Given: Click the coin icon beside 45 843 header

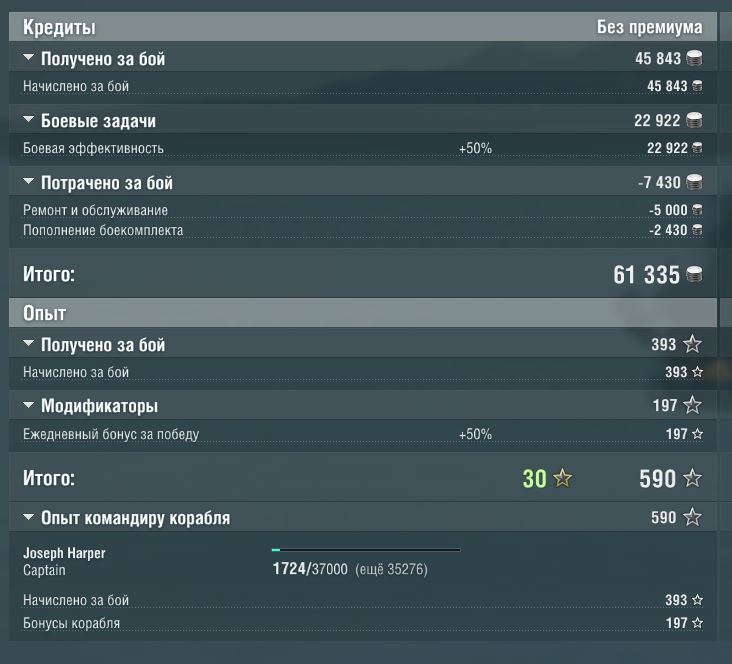Looking at the screenshot, I should (694, 58).
